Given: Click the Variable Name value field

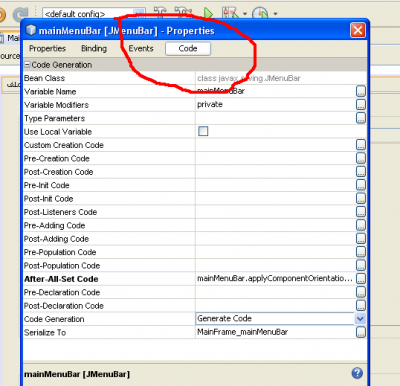Looking at the screenshot, I should tap(275, 91).
